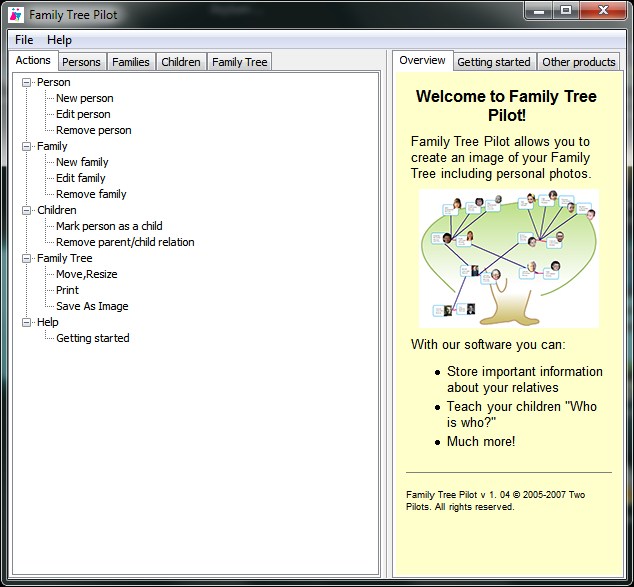Choose Getting started in the tree
This screenshot has width=634, height=587.
click(x=93, y=338)
